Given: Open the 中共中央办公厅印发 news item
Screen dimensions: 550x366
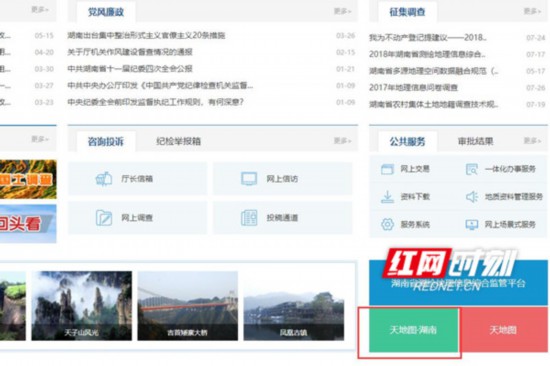Looking at the screenshot, I should pos(160,86).
